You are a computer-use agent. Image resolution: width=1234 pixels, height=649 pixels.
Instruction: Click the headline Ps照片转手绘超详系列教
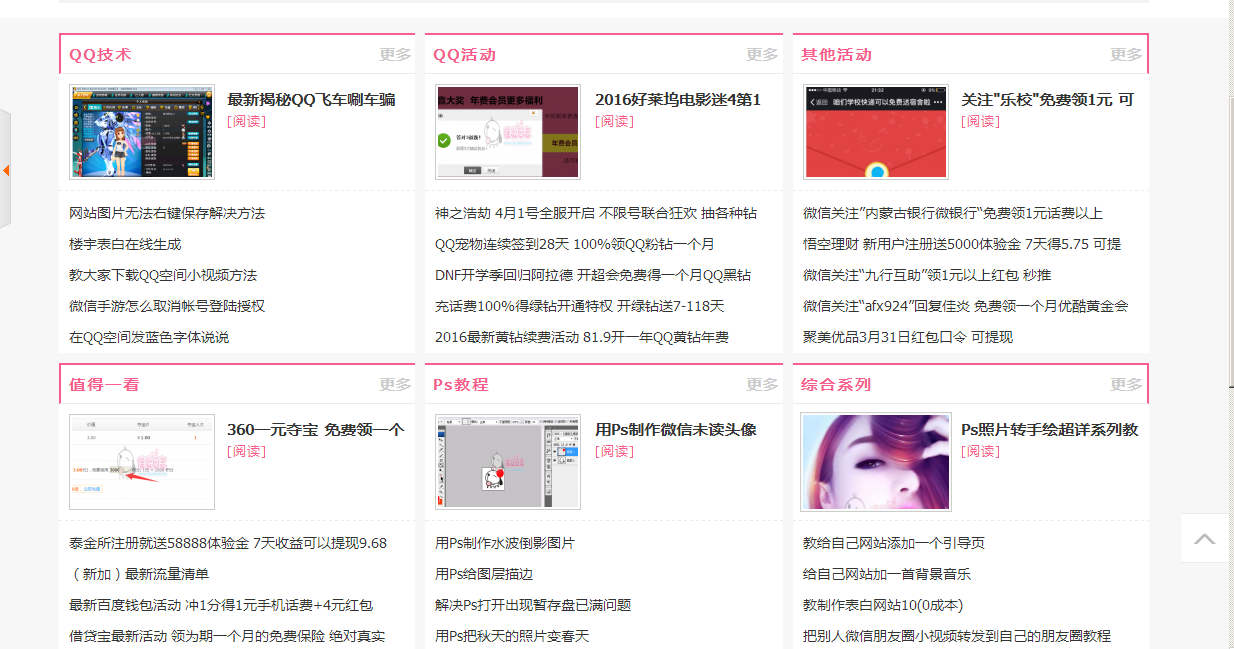click(1050, 430)
